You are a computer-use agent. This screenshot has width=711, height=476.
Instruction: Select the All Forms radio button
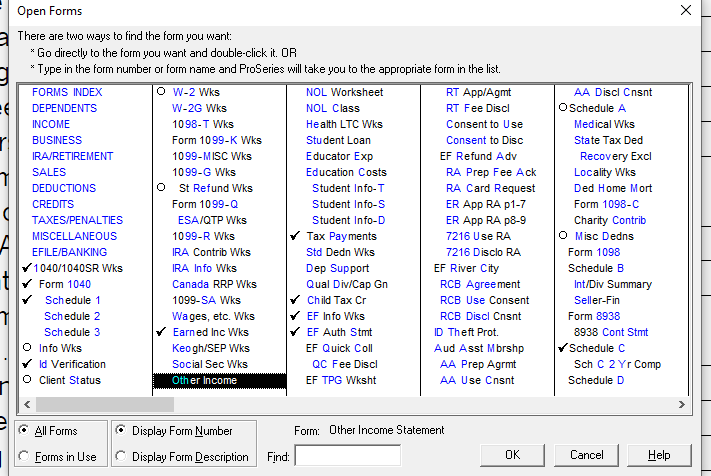click(25, 431)
